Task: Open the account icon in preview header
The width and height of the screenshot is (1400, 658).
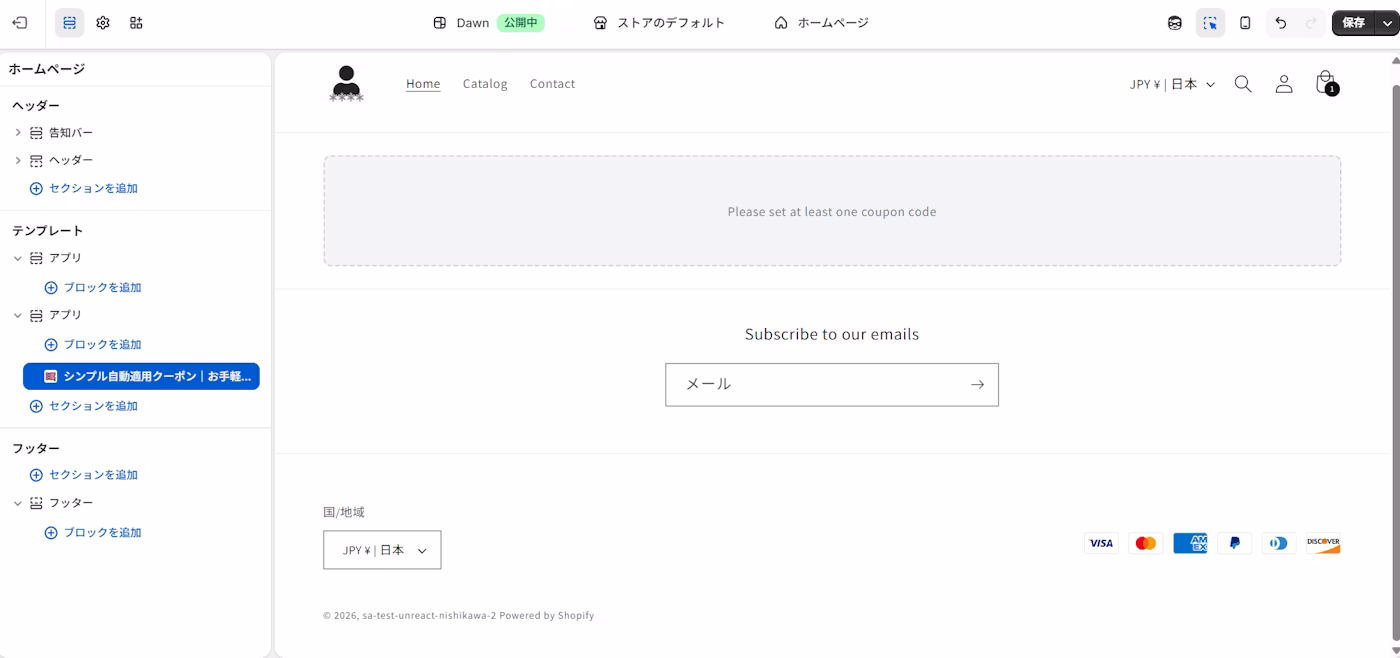Action: point(1284,84)
